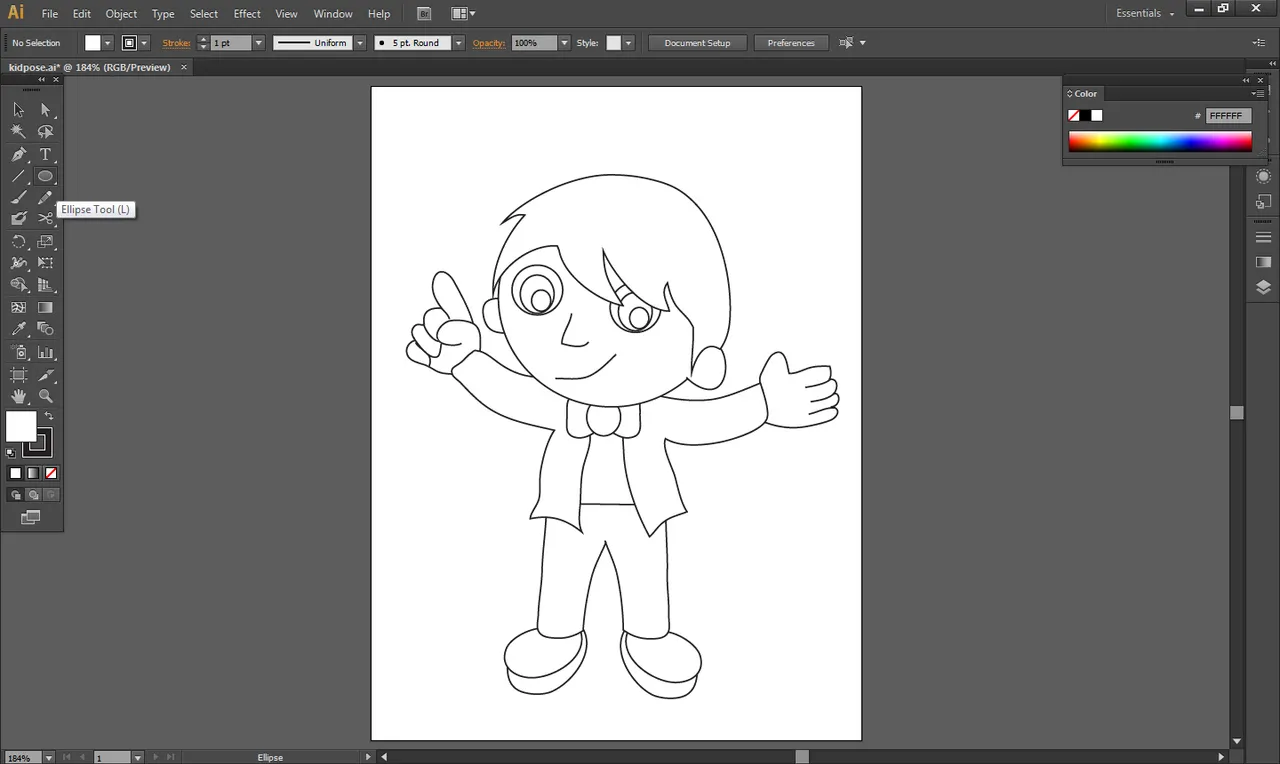Open the Object menu
The height and width of the screenshot is (764, 1280).
(x=121, y=14)
